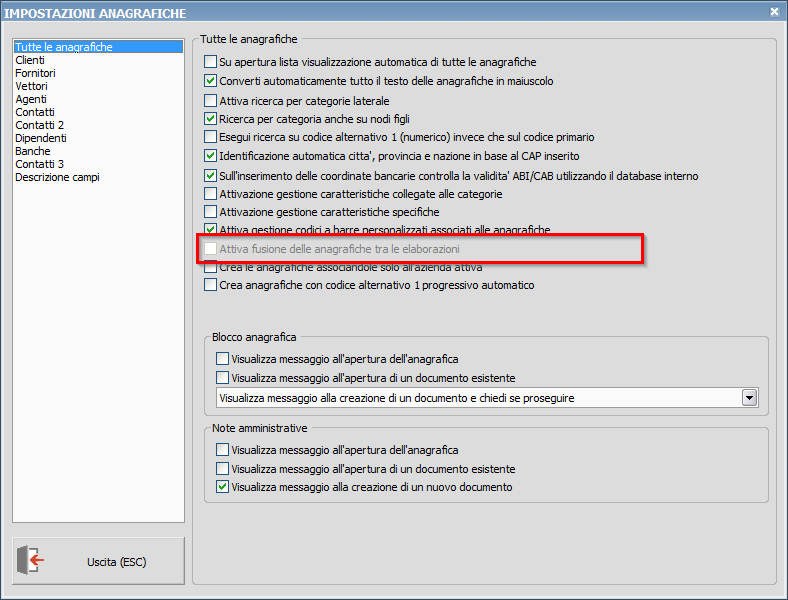This screenshot has width=788, height=600.
Task: Toggle 'Attiva gestione codici a barre personalizzati'
Action: click(x=211, y=229)
